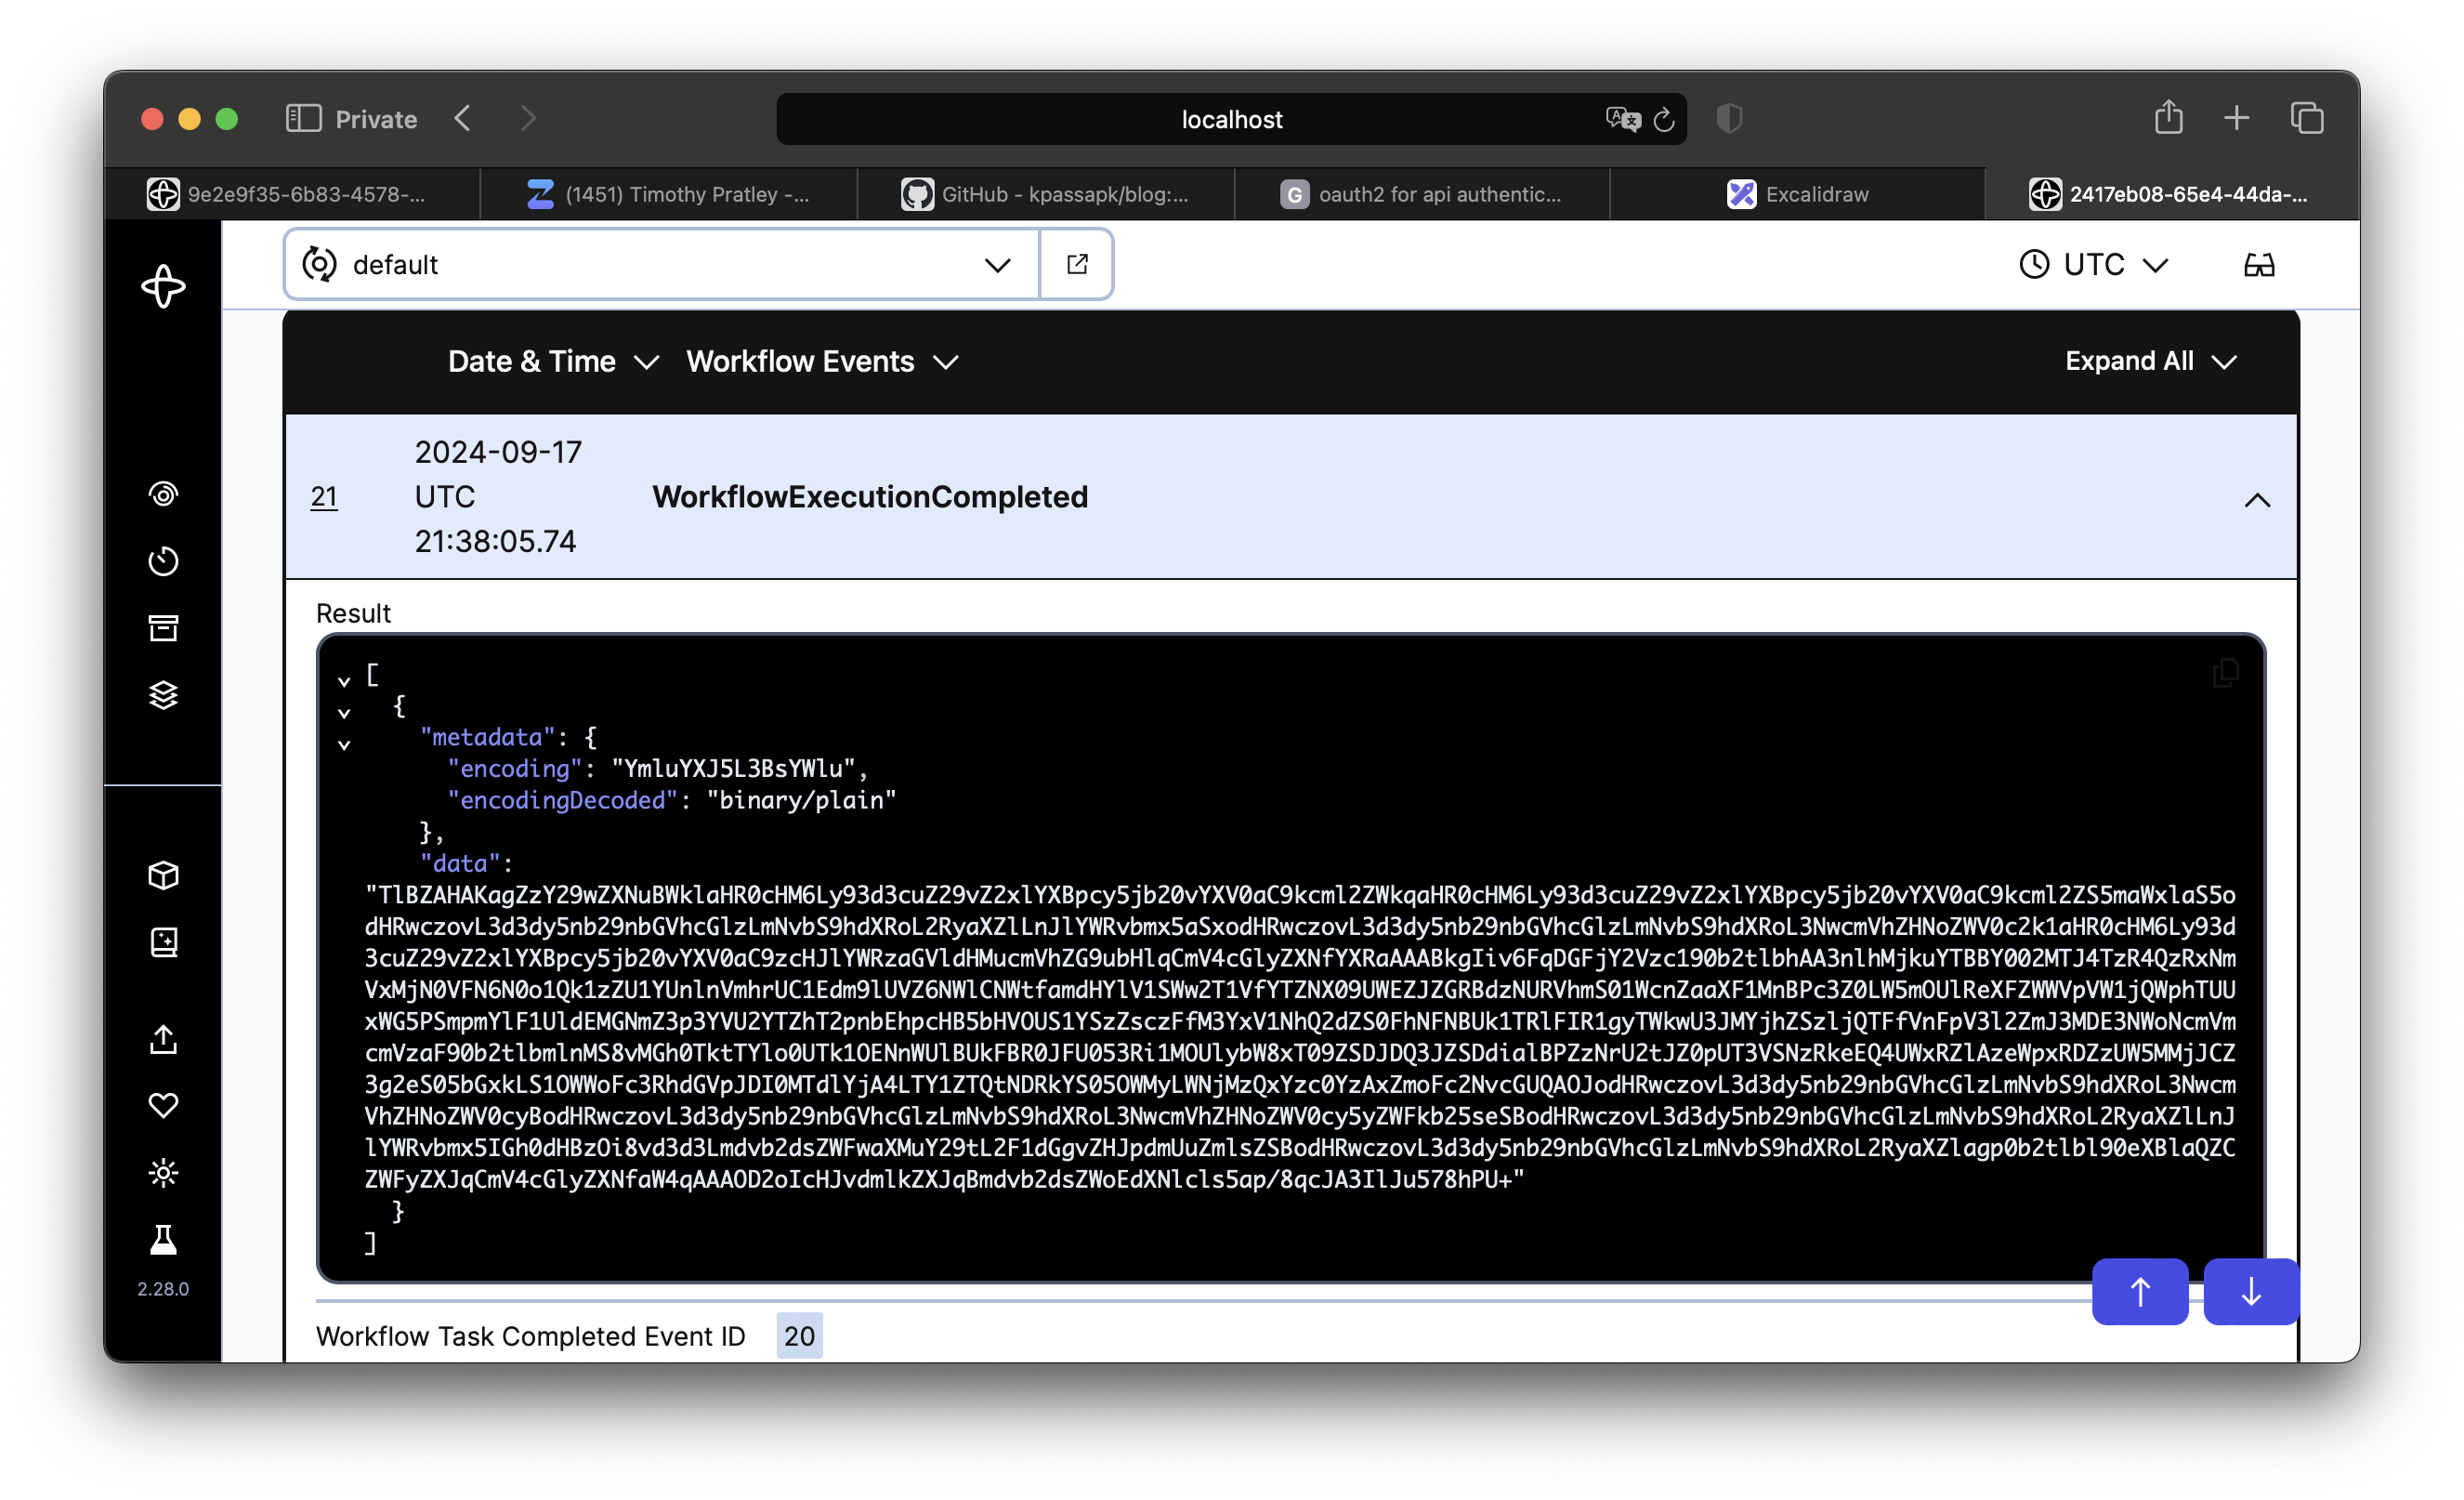Click the WorkflowExecutionCompleted event name
The image size is (2464, 1500).
870,497
